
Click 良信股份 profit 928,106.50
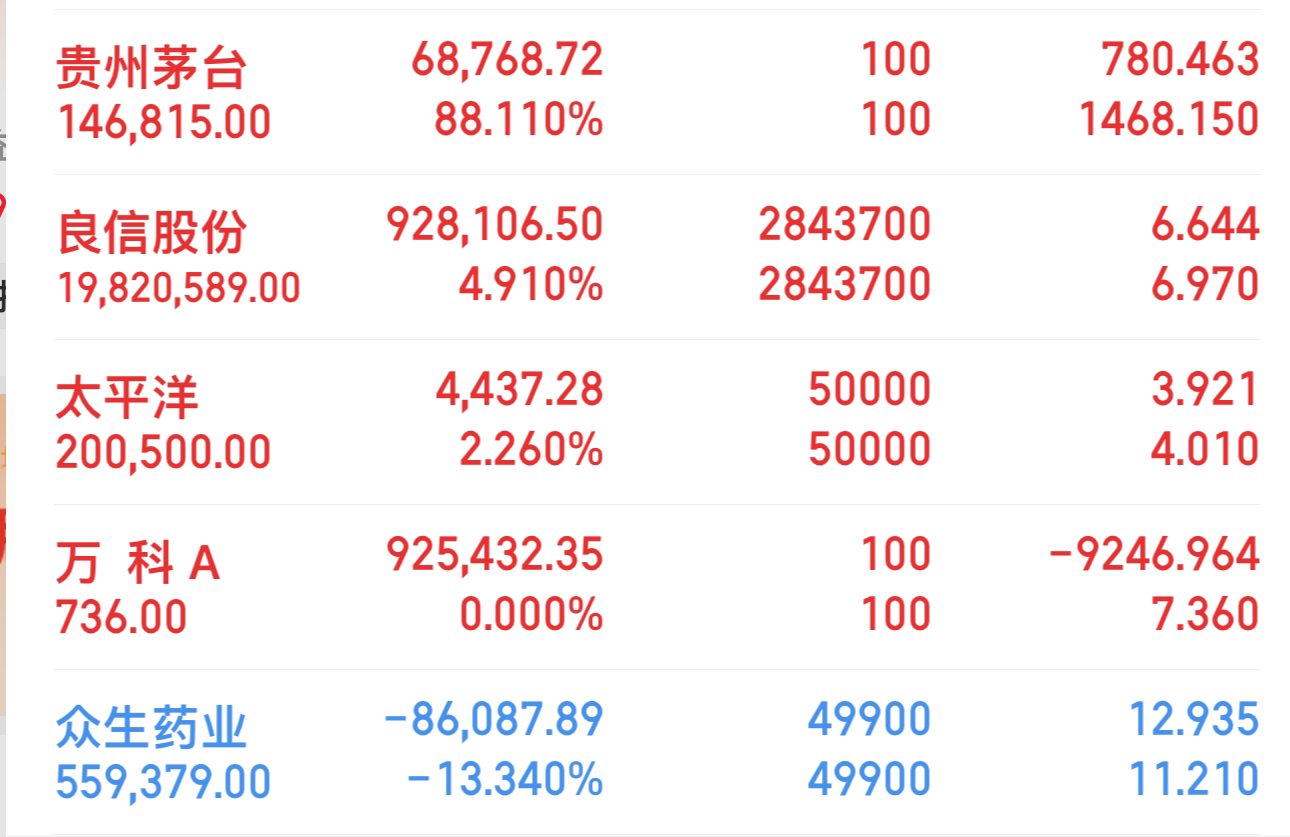pyautogui.click(x=495, y=225)
